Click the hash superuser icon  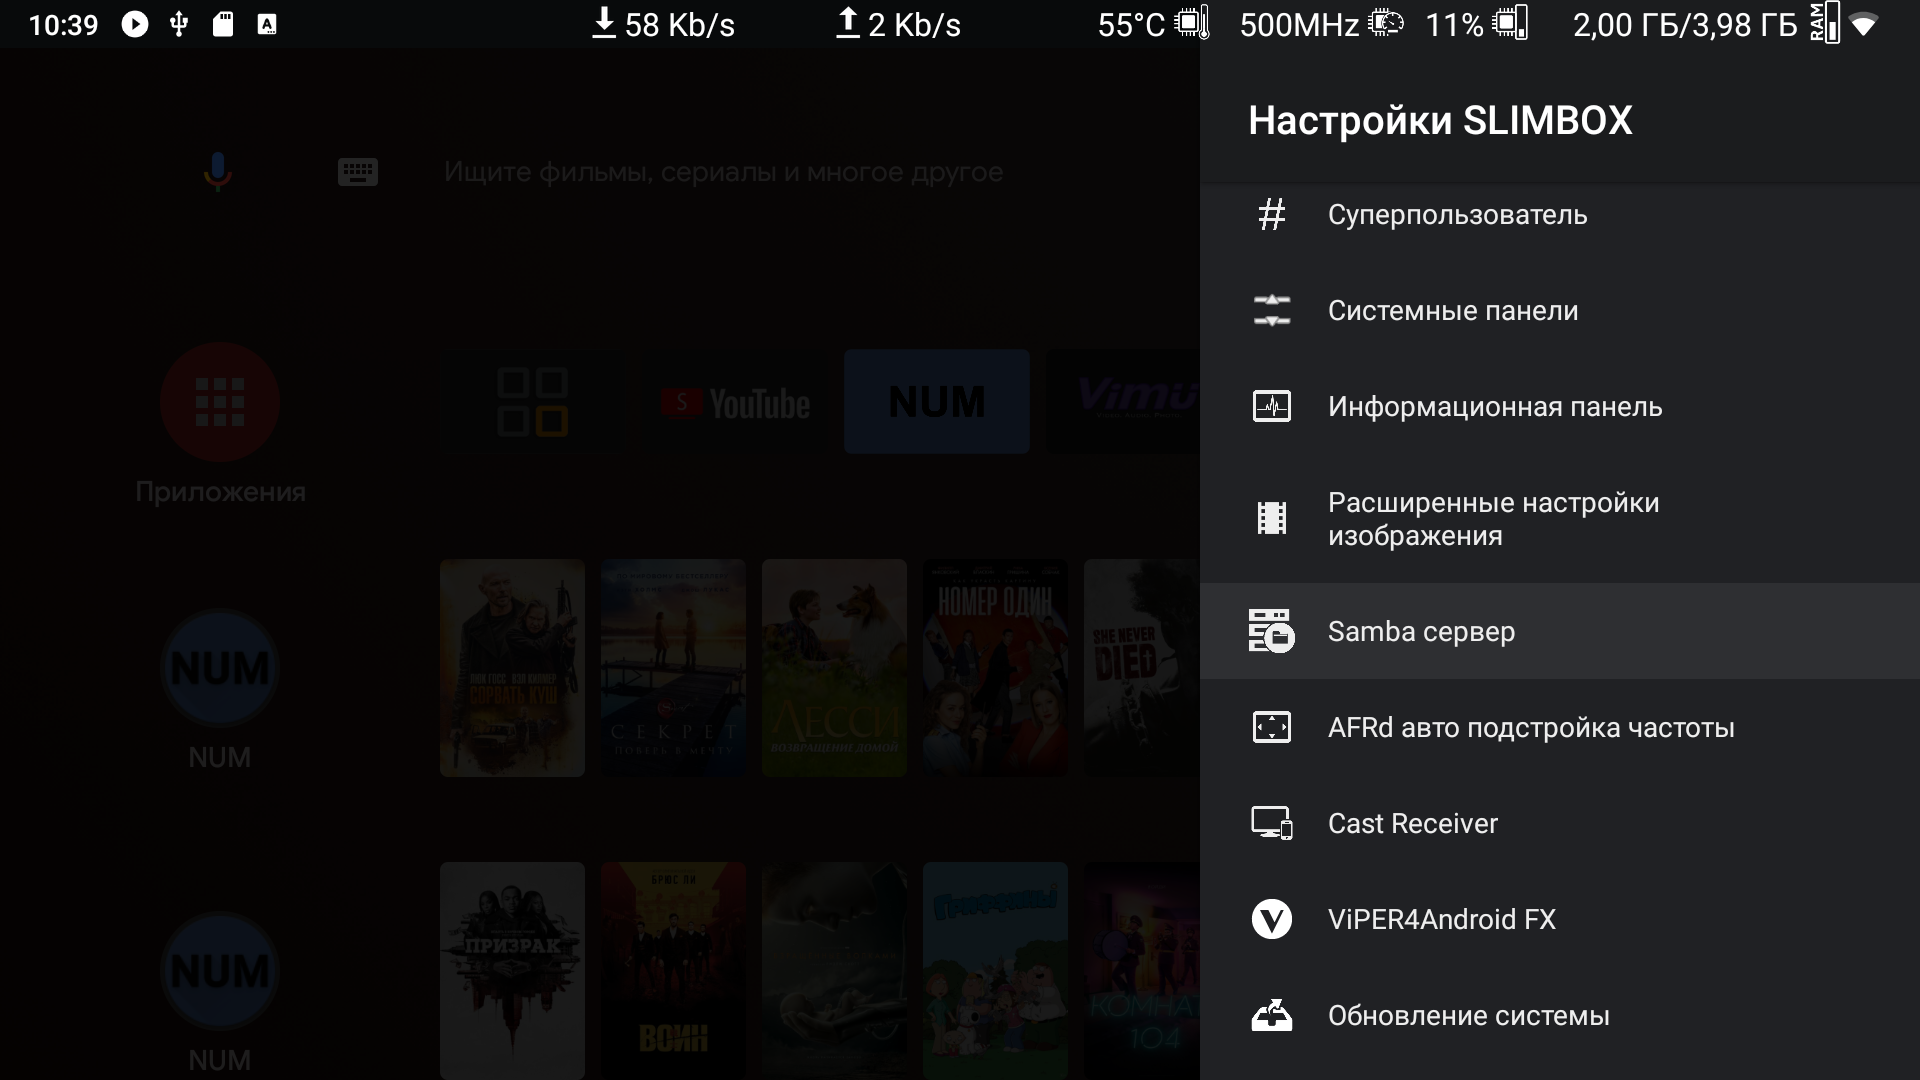(1271, 215)
